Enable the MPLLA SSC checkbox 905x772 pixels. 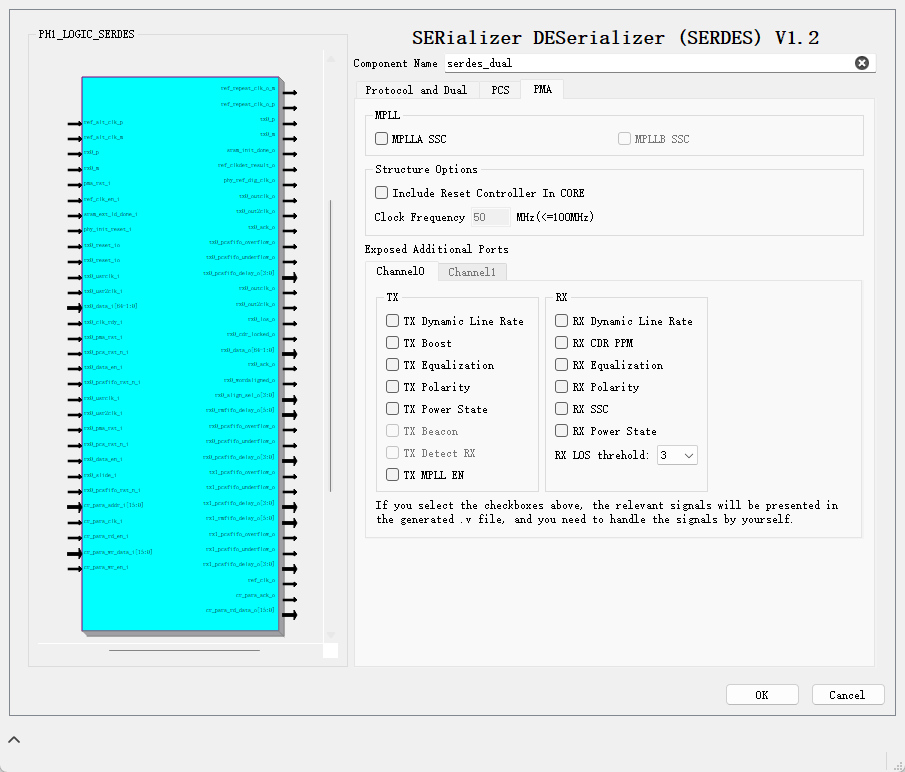click(382, 138)
